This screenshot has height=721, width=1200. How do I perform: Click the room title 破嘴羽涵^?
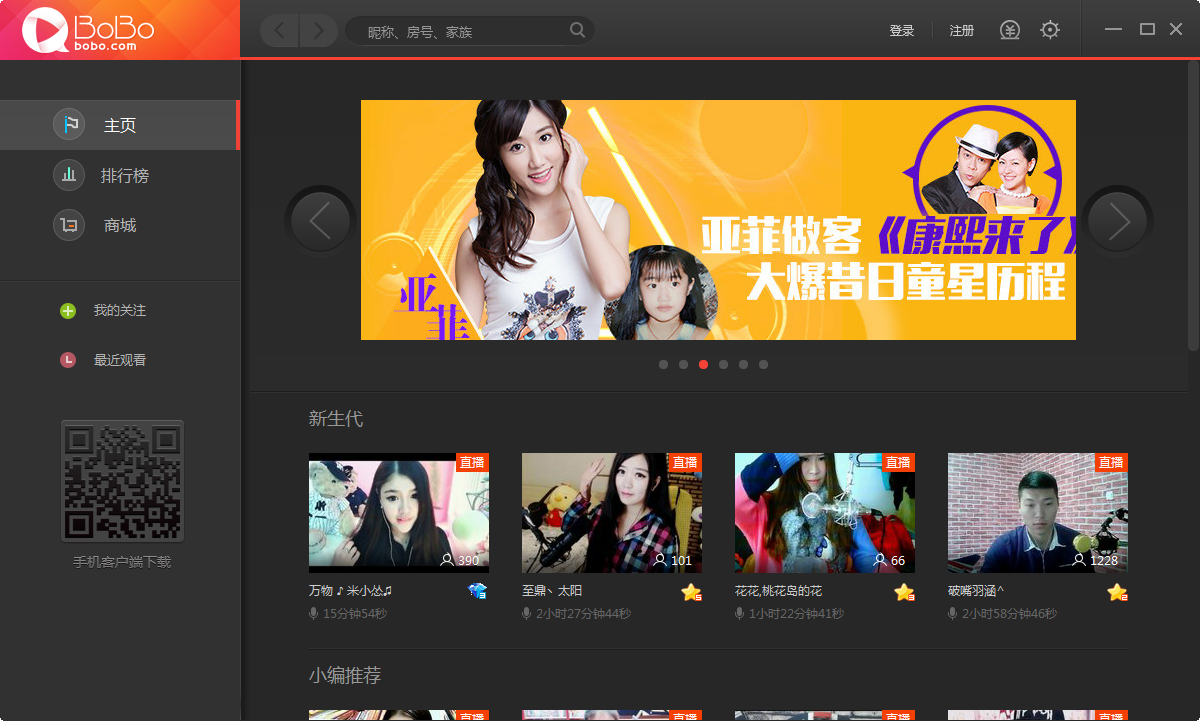tap(976, 591)
